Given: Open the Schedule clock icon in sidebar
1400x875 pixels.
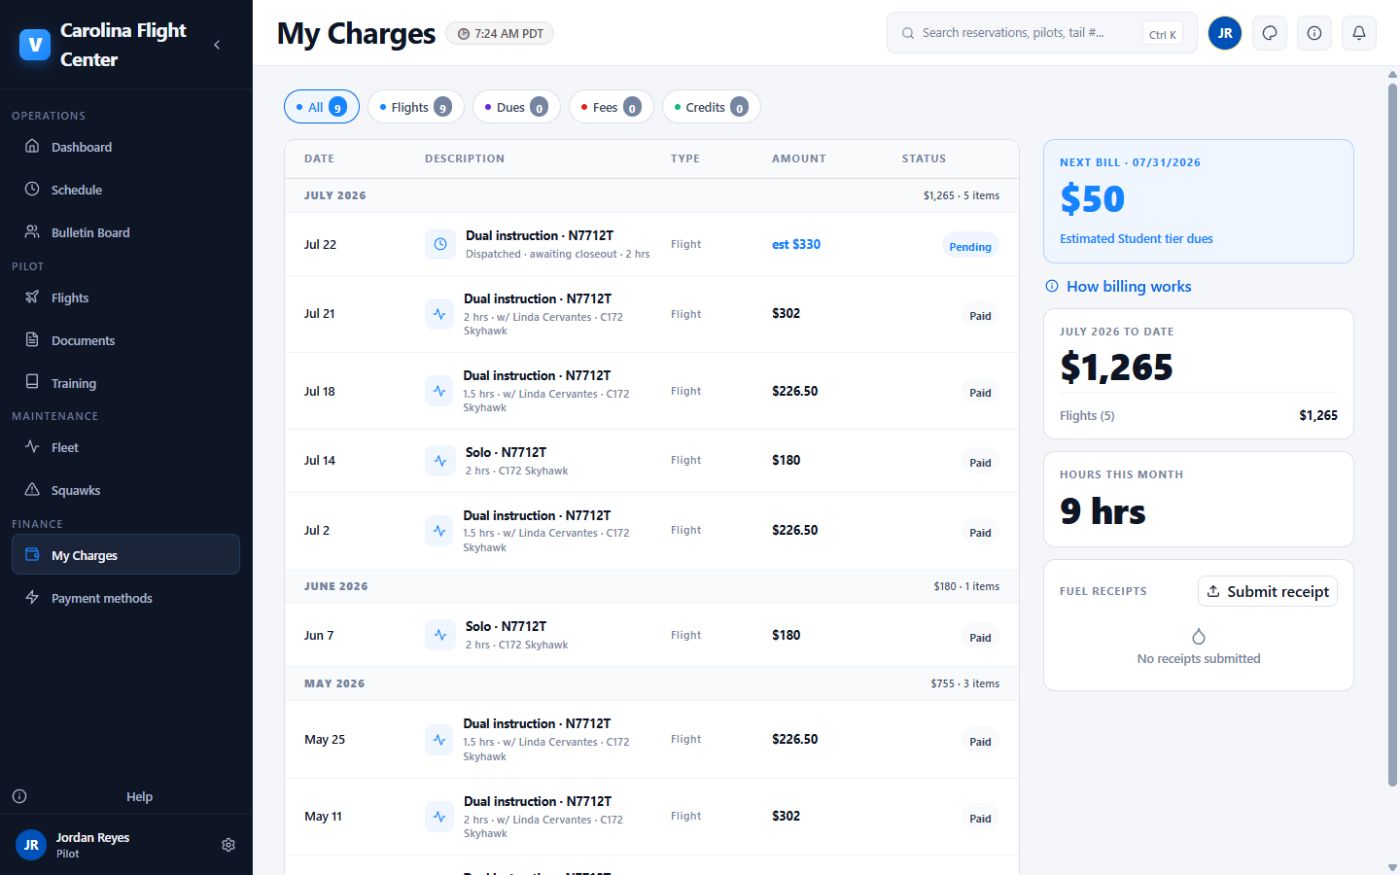Looking at the screenshot, I should 32,189.
